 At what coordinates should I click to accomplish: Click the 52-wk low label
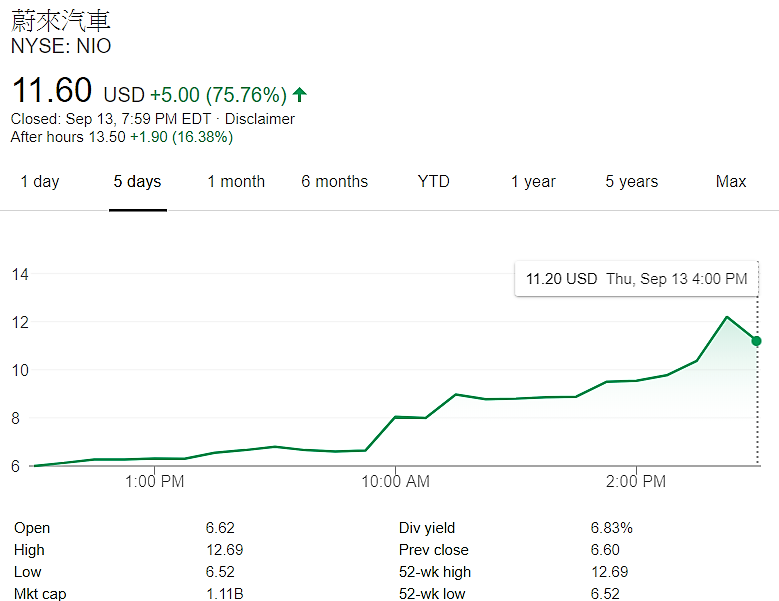[432, 594]
